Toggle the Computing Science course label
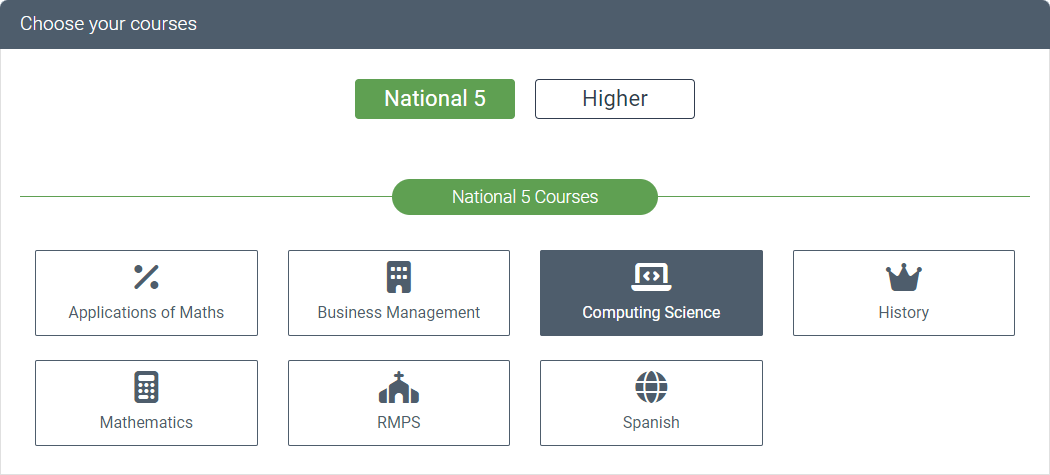The height and width of the screenshot is (475, 1050). tap(651, 312)
